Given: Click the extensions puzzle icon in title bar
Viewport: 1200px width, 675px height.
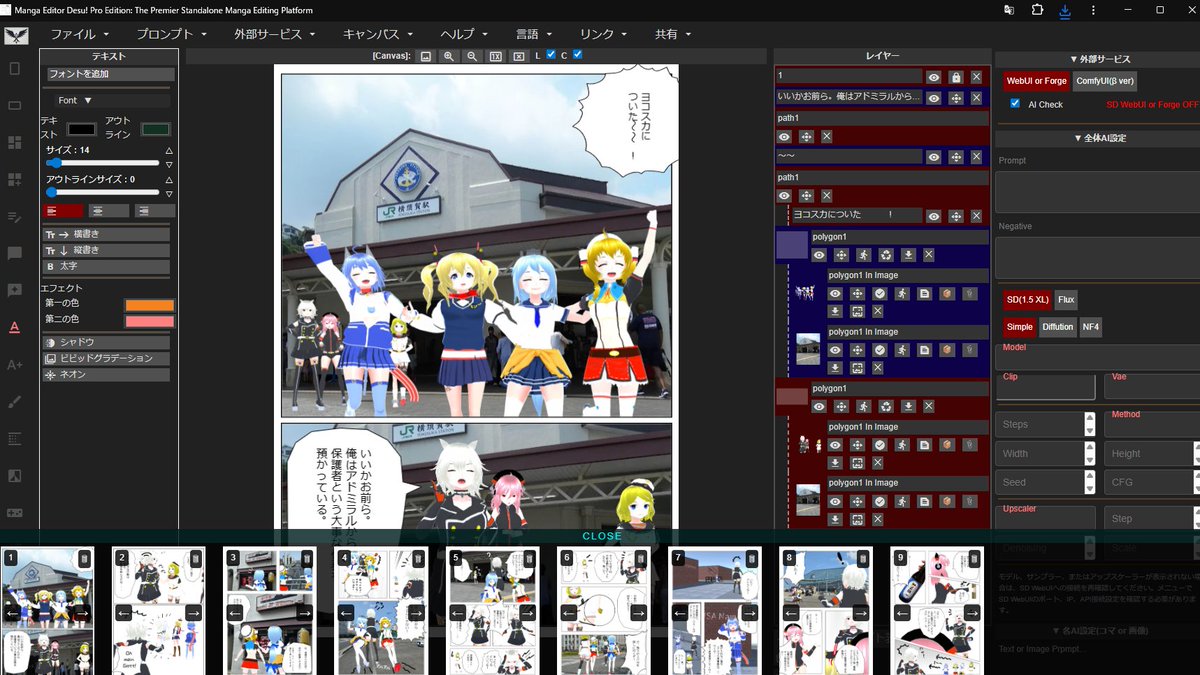Looking at the screenshot, I should tap(1036, 10).
